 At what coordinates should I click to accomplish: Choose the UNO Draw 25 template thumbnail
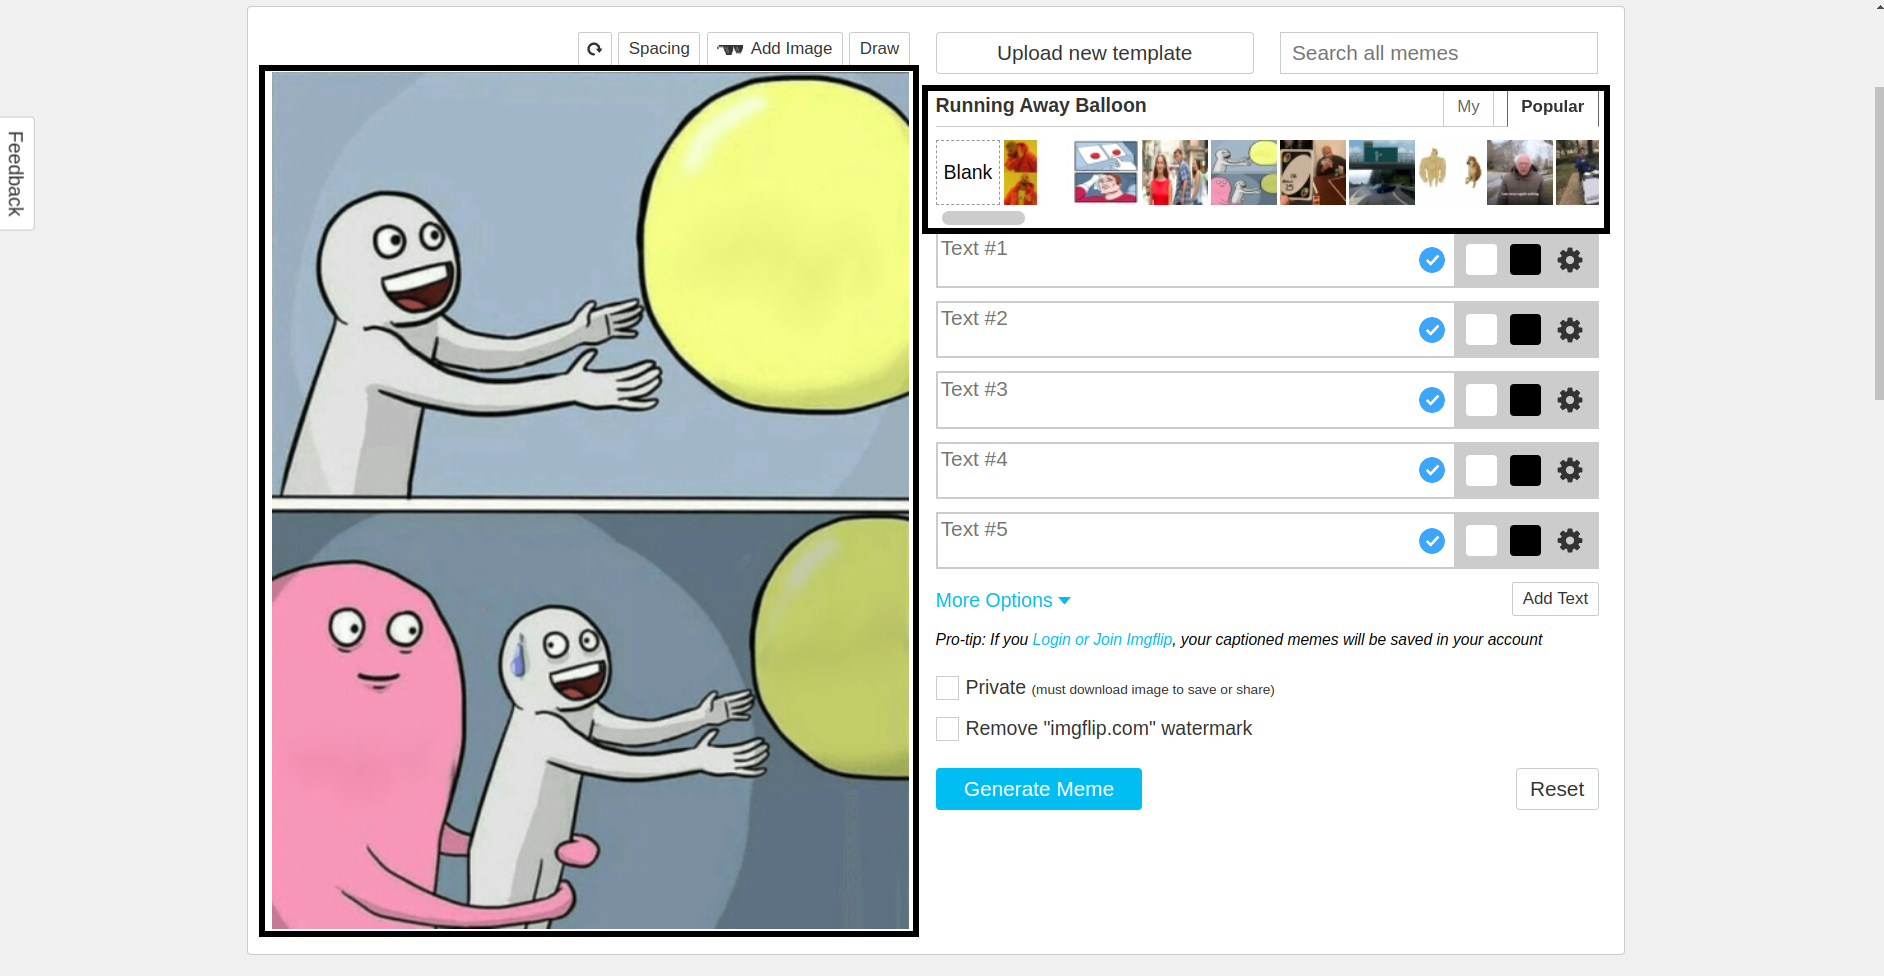click(1312, 173)
